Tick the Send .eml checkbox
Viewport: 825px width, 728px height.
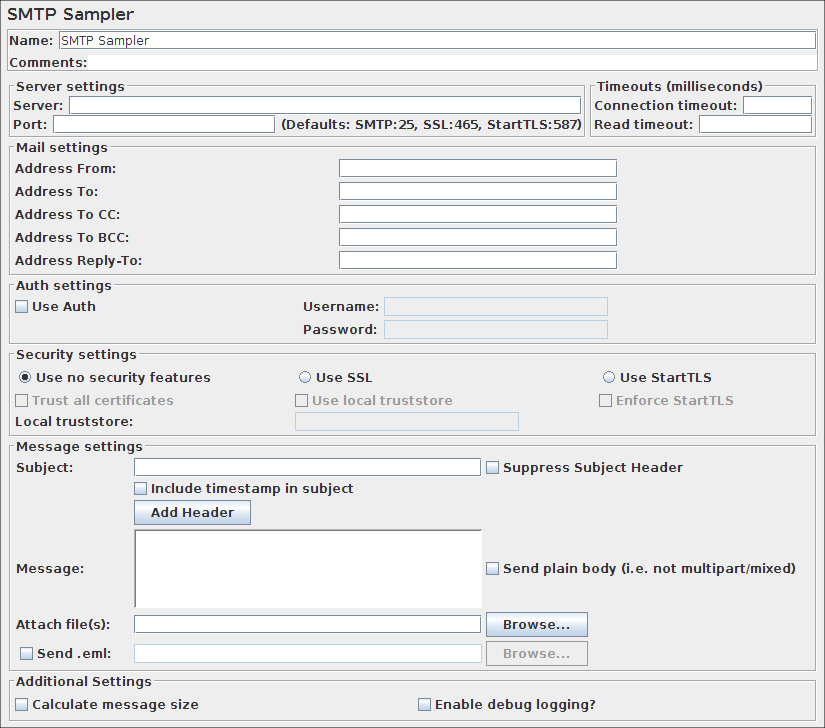point(27,654)
